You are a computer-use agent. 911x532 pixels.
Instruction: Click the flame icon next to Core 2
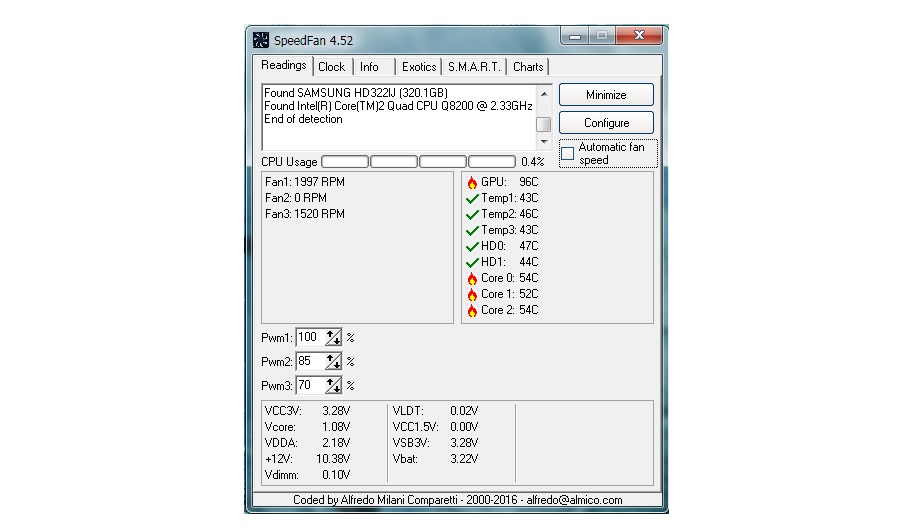coord(472,311)
